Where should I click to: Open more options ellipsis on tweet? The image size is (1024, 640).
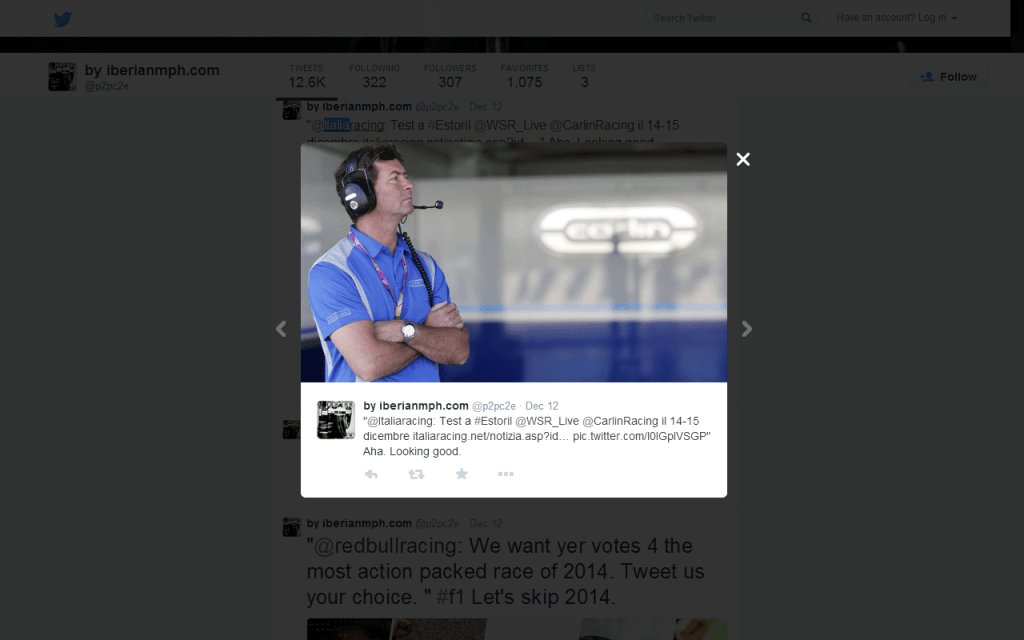506,474
